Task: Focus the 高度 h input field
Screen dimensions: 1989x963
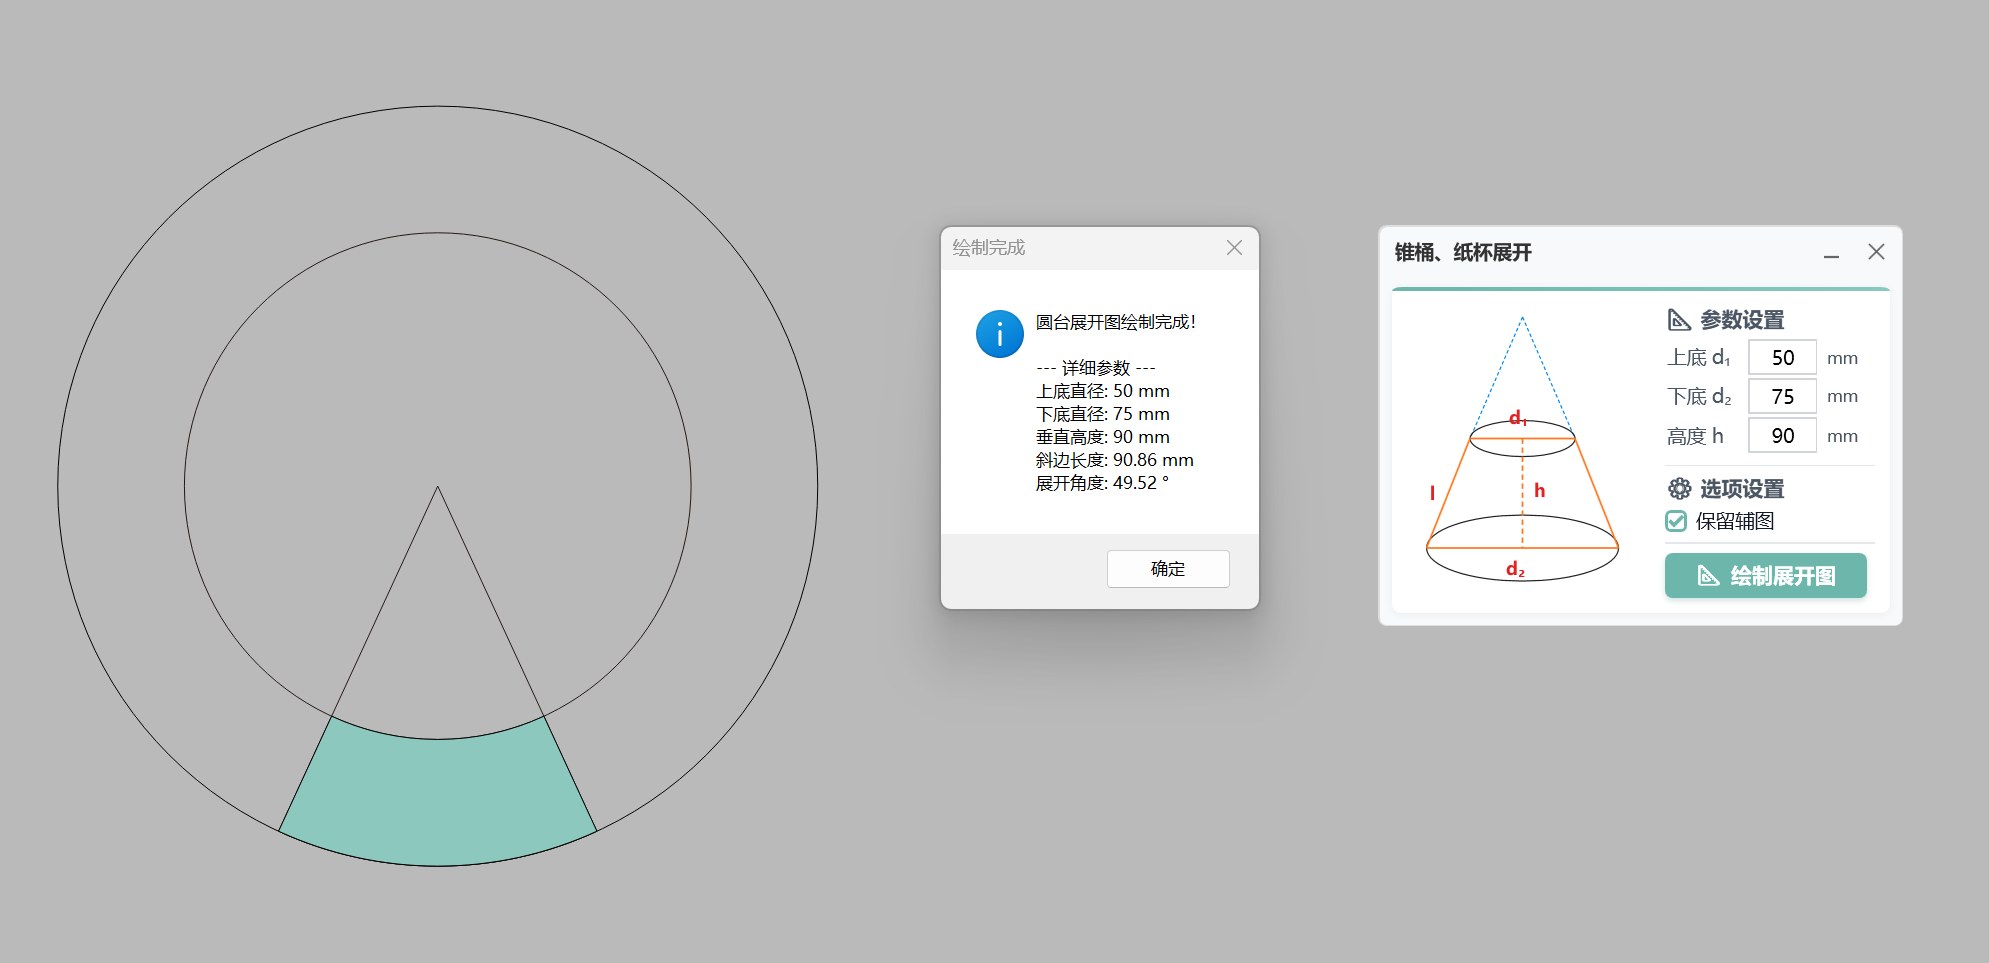Action: coord(1782,436)
